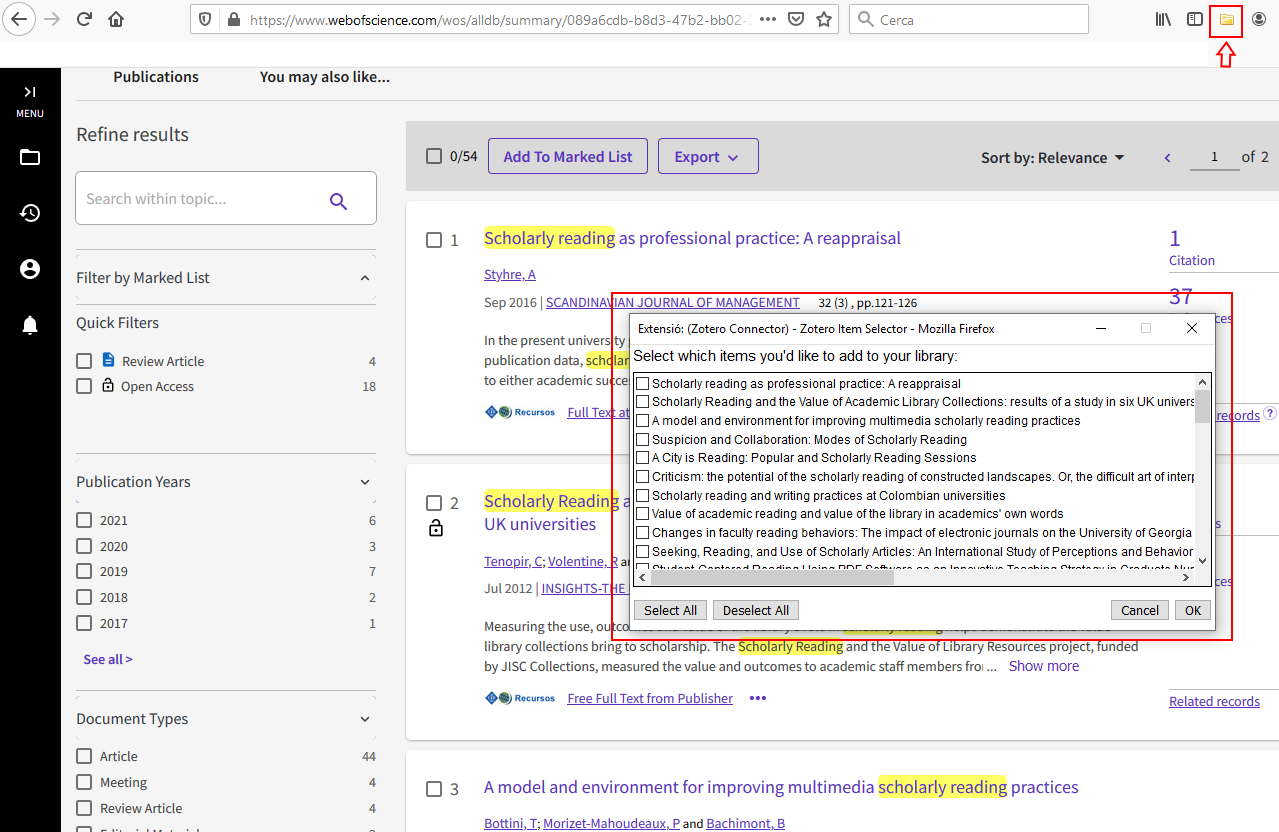Open more options dots for result 2
This screenshot has width=1279, height=832.
(758, 698)
